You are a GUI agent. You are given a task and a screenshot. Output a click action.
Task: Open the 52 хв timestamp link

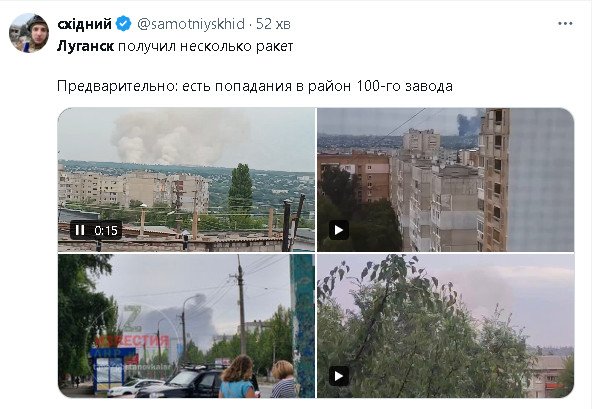[x=273, y=24]
